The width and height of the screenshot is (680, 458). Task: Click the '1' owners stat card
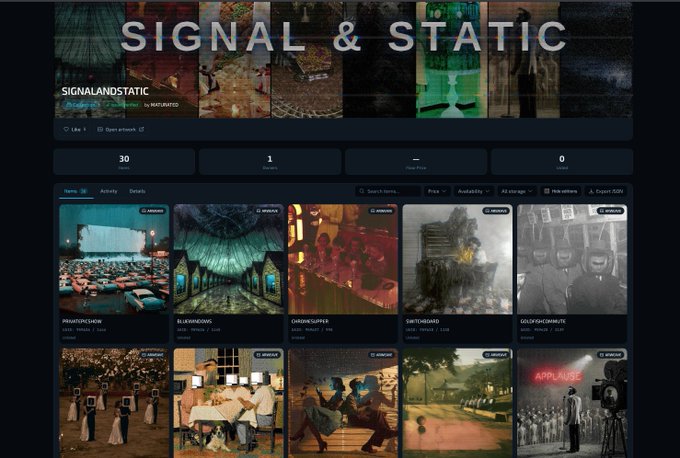pyautogui.click(x=270, y=162)
